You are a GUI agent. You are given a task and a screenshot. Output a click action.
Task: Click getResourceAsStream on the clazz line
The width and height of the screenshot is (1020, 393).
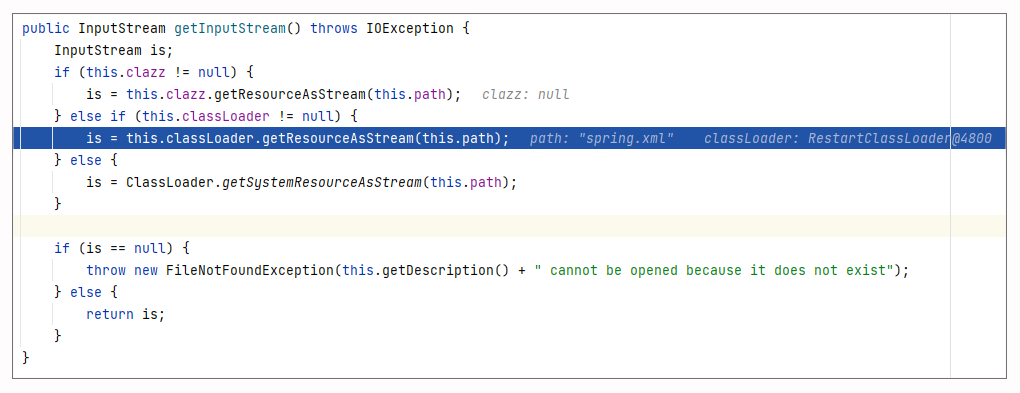click(291, 95)
